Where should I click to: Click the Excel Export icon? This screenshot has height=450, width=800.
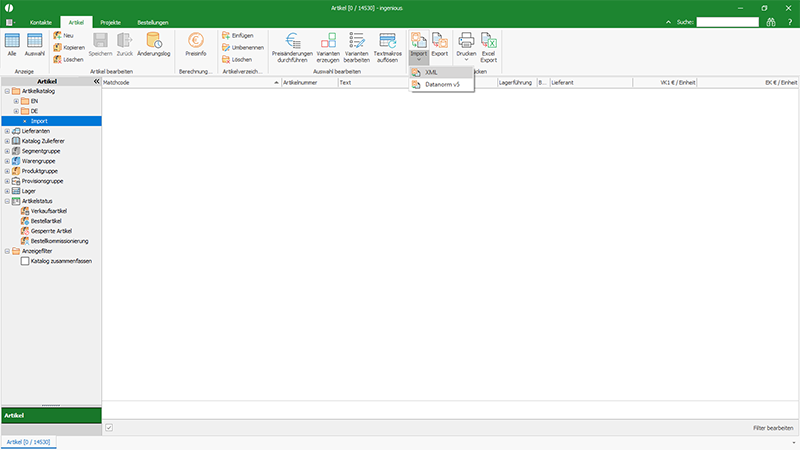488,47
